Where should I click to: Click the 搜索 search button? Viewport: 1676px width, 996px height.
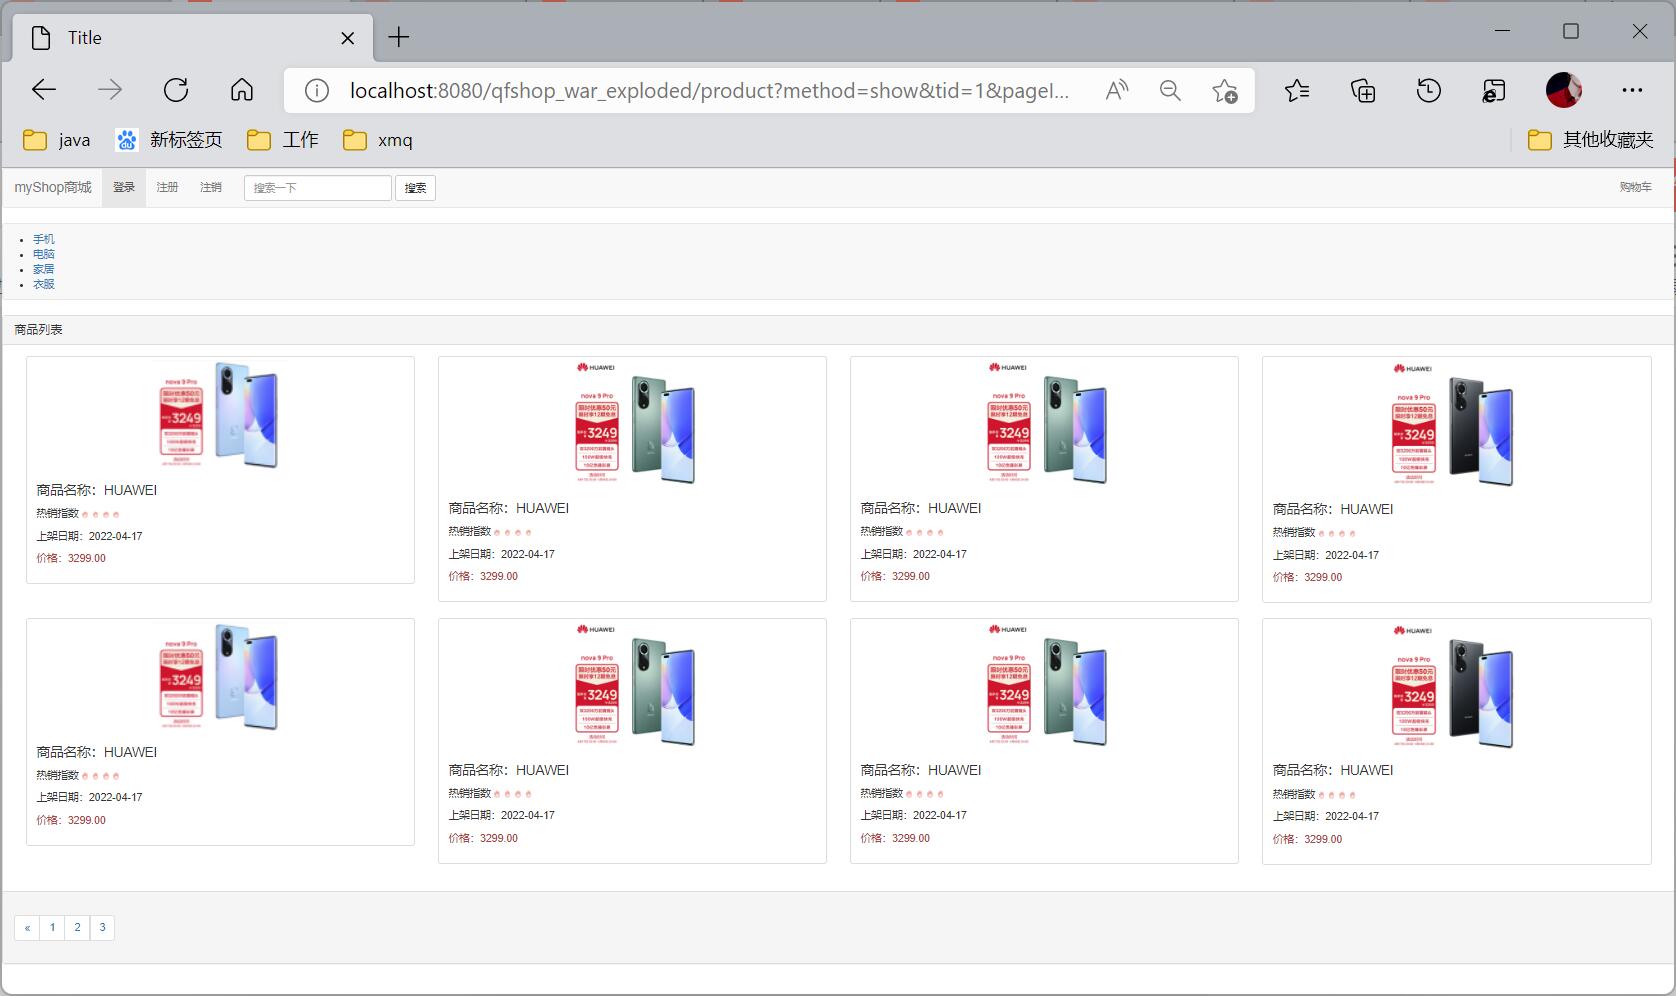point(415,188)
